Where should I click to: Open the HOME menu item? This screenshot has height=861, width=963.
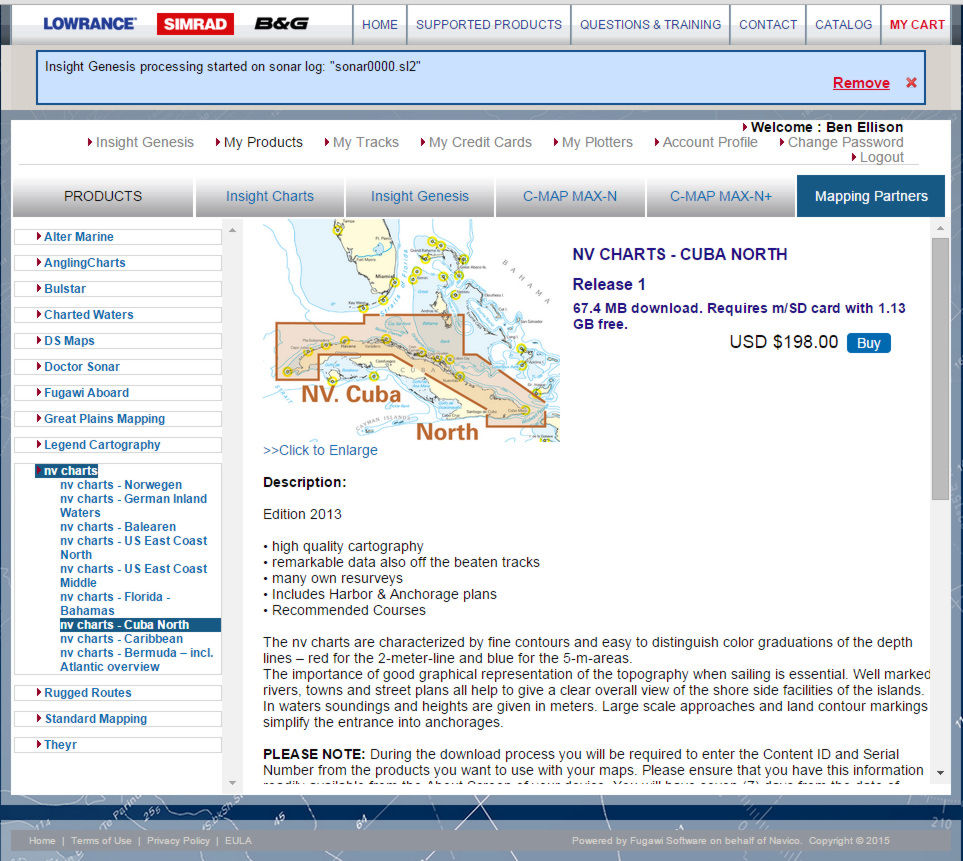point(380,25)
